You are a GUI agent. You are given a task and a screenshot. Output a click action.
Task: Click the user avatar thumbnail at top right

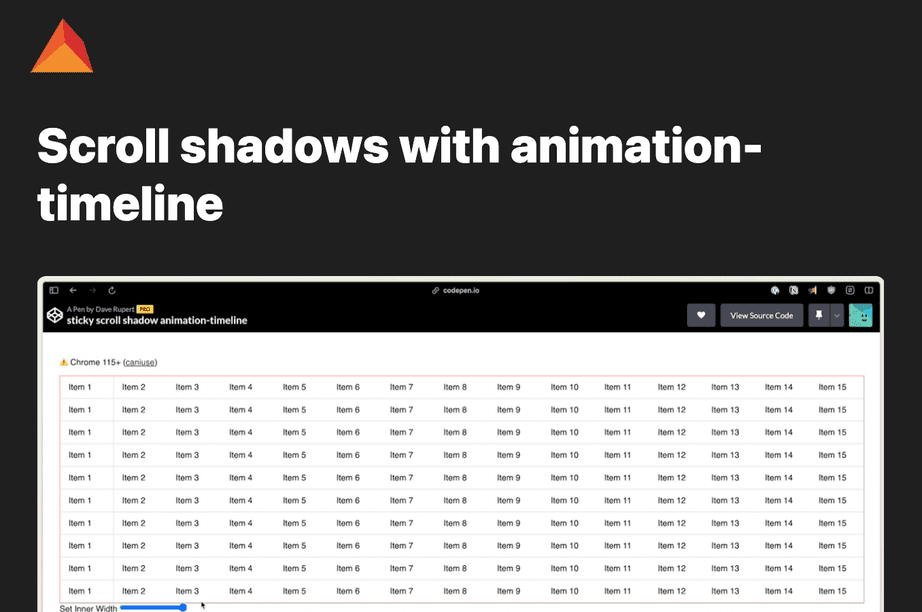point(861,315)
